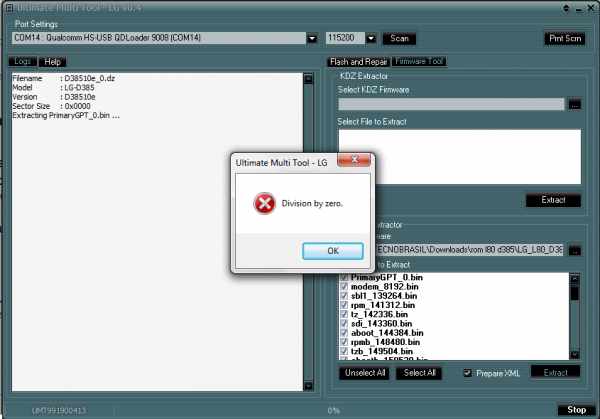This screenshot has height=419, width=600.
Task: Toggle the Prepare XML checkbox
Action: point(467,373)
